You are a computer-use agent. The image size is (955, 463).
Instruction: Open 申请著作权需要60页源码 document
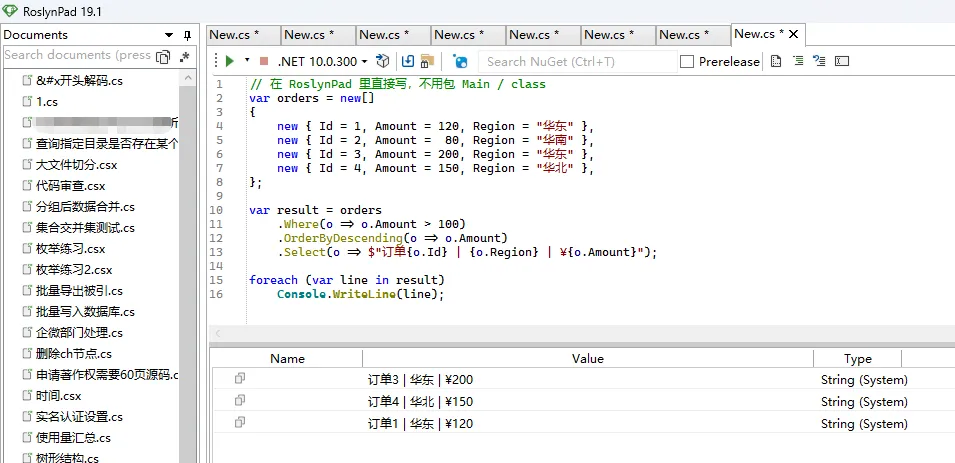tap(107, 375)
